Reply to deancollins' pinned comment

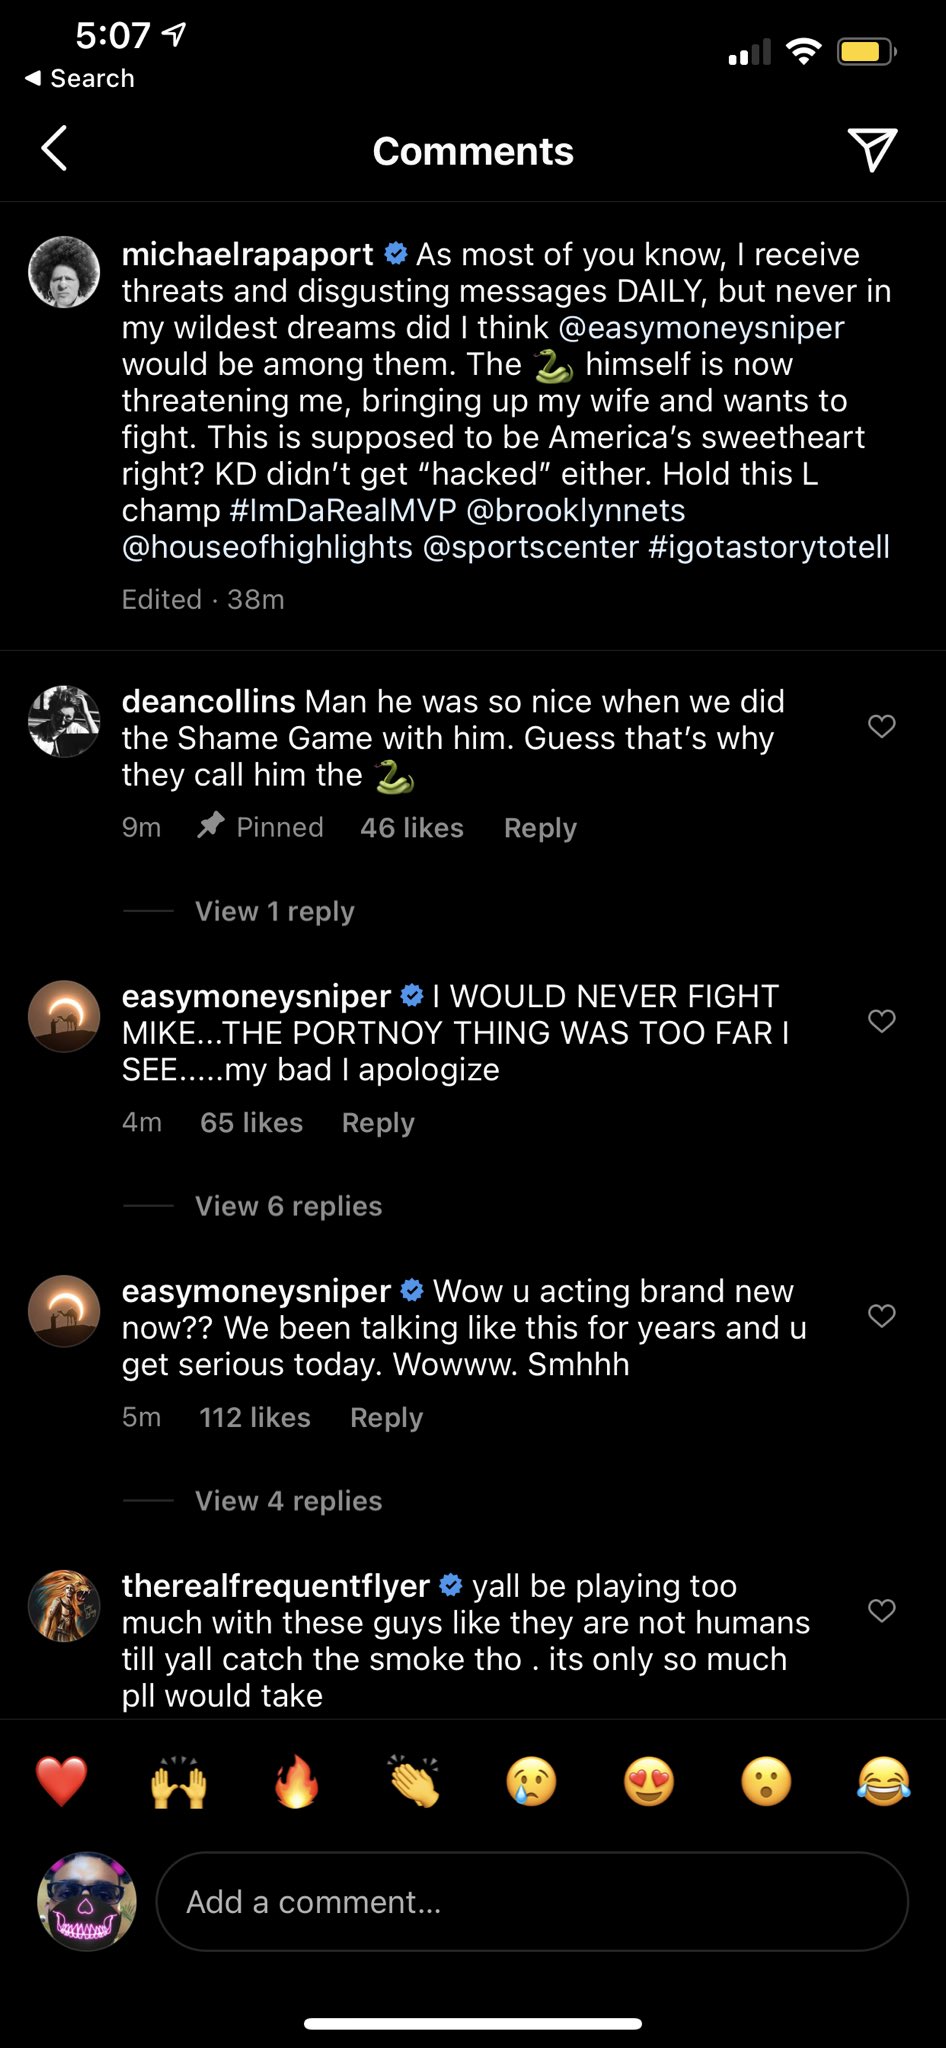click(x=540, y=828)
